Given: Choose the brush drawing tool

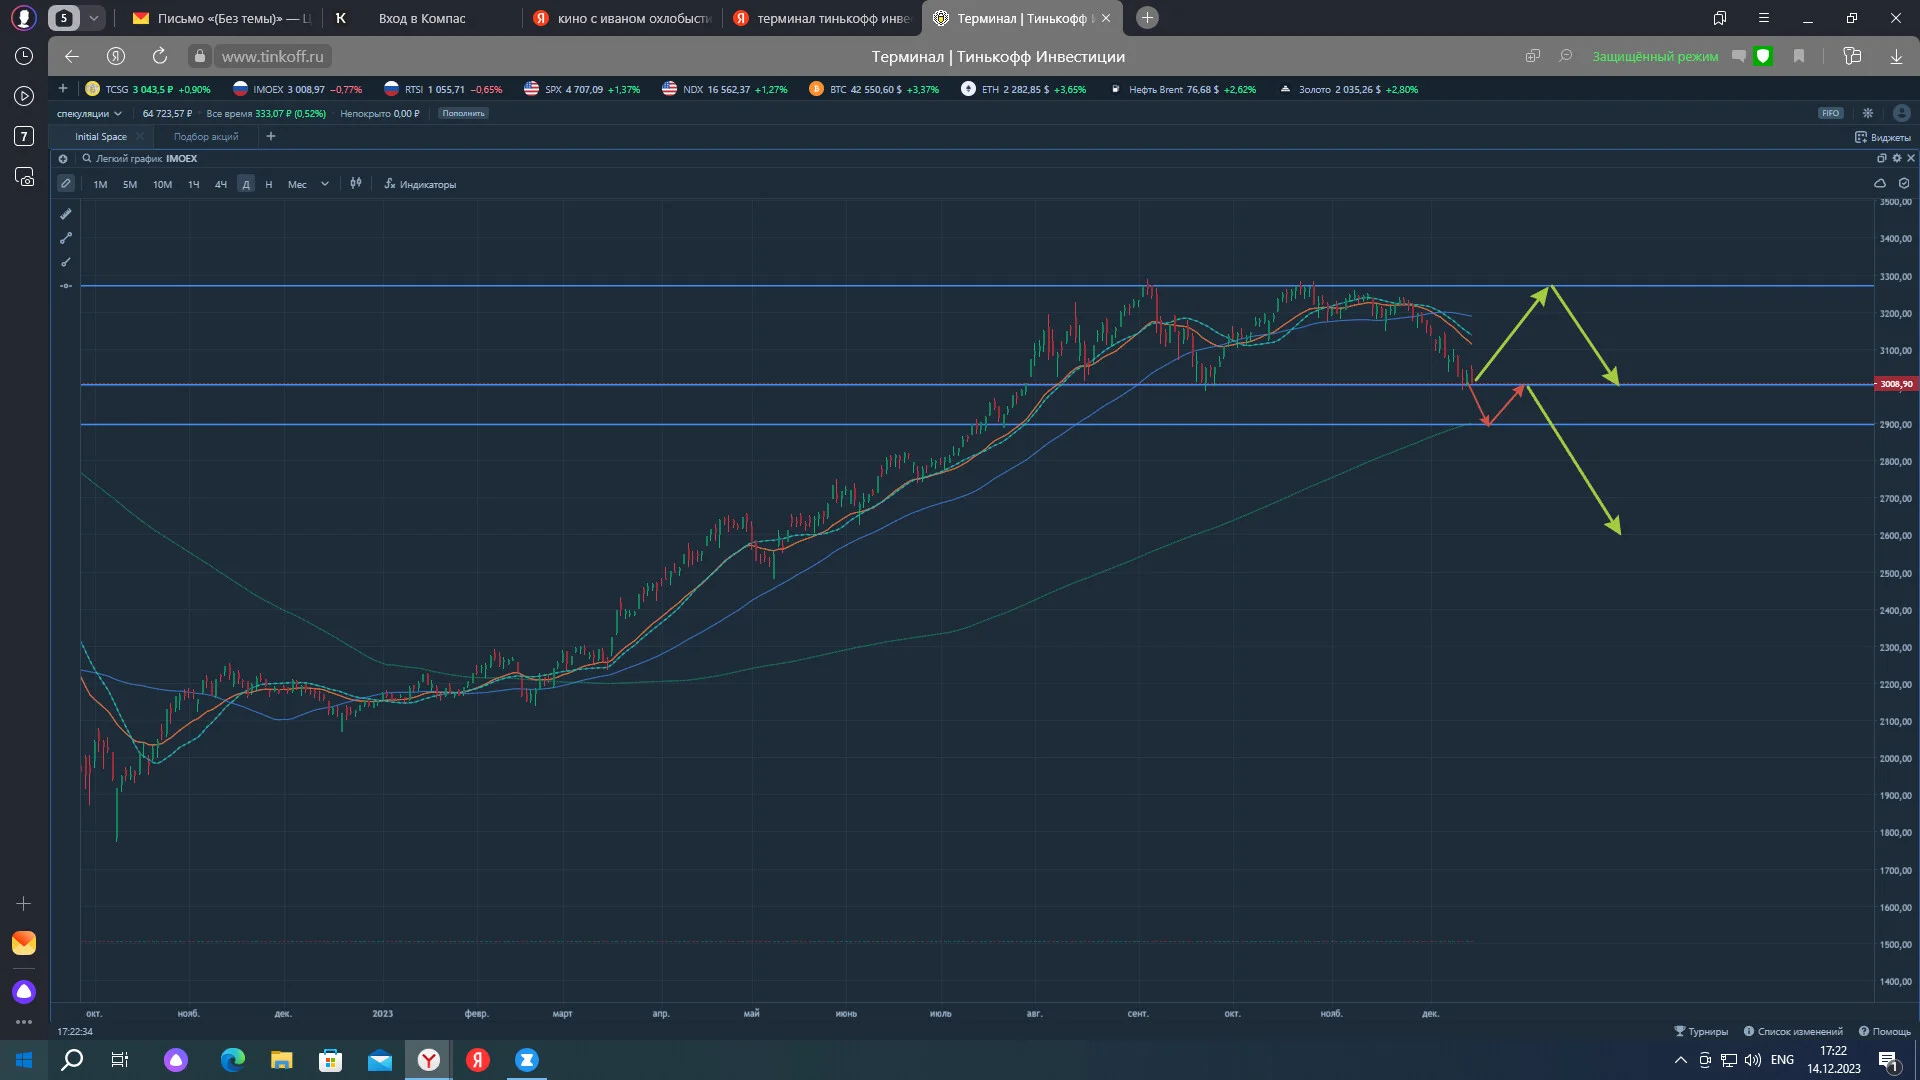Looking at the screenshot, I should 66,262.
